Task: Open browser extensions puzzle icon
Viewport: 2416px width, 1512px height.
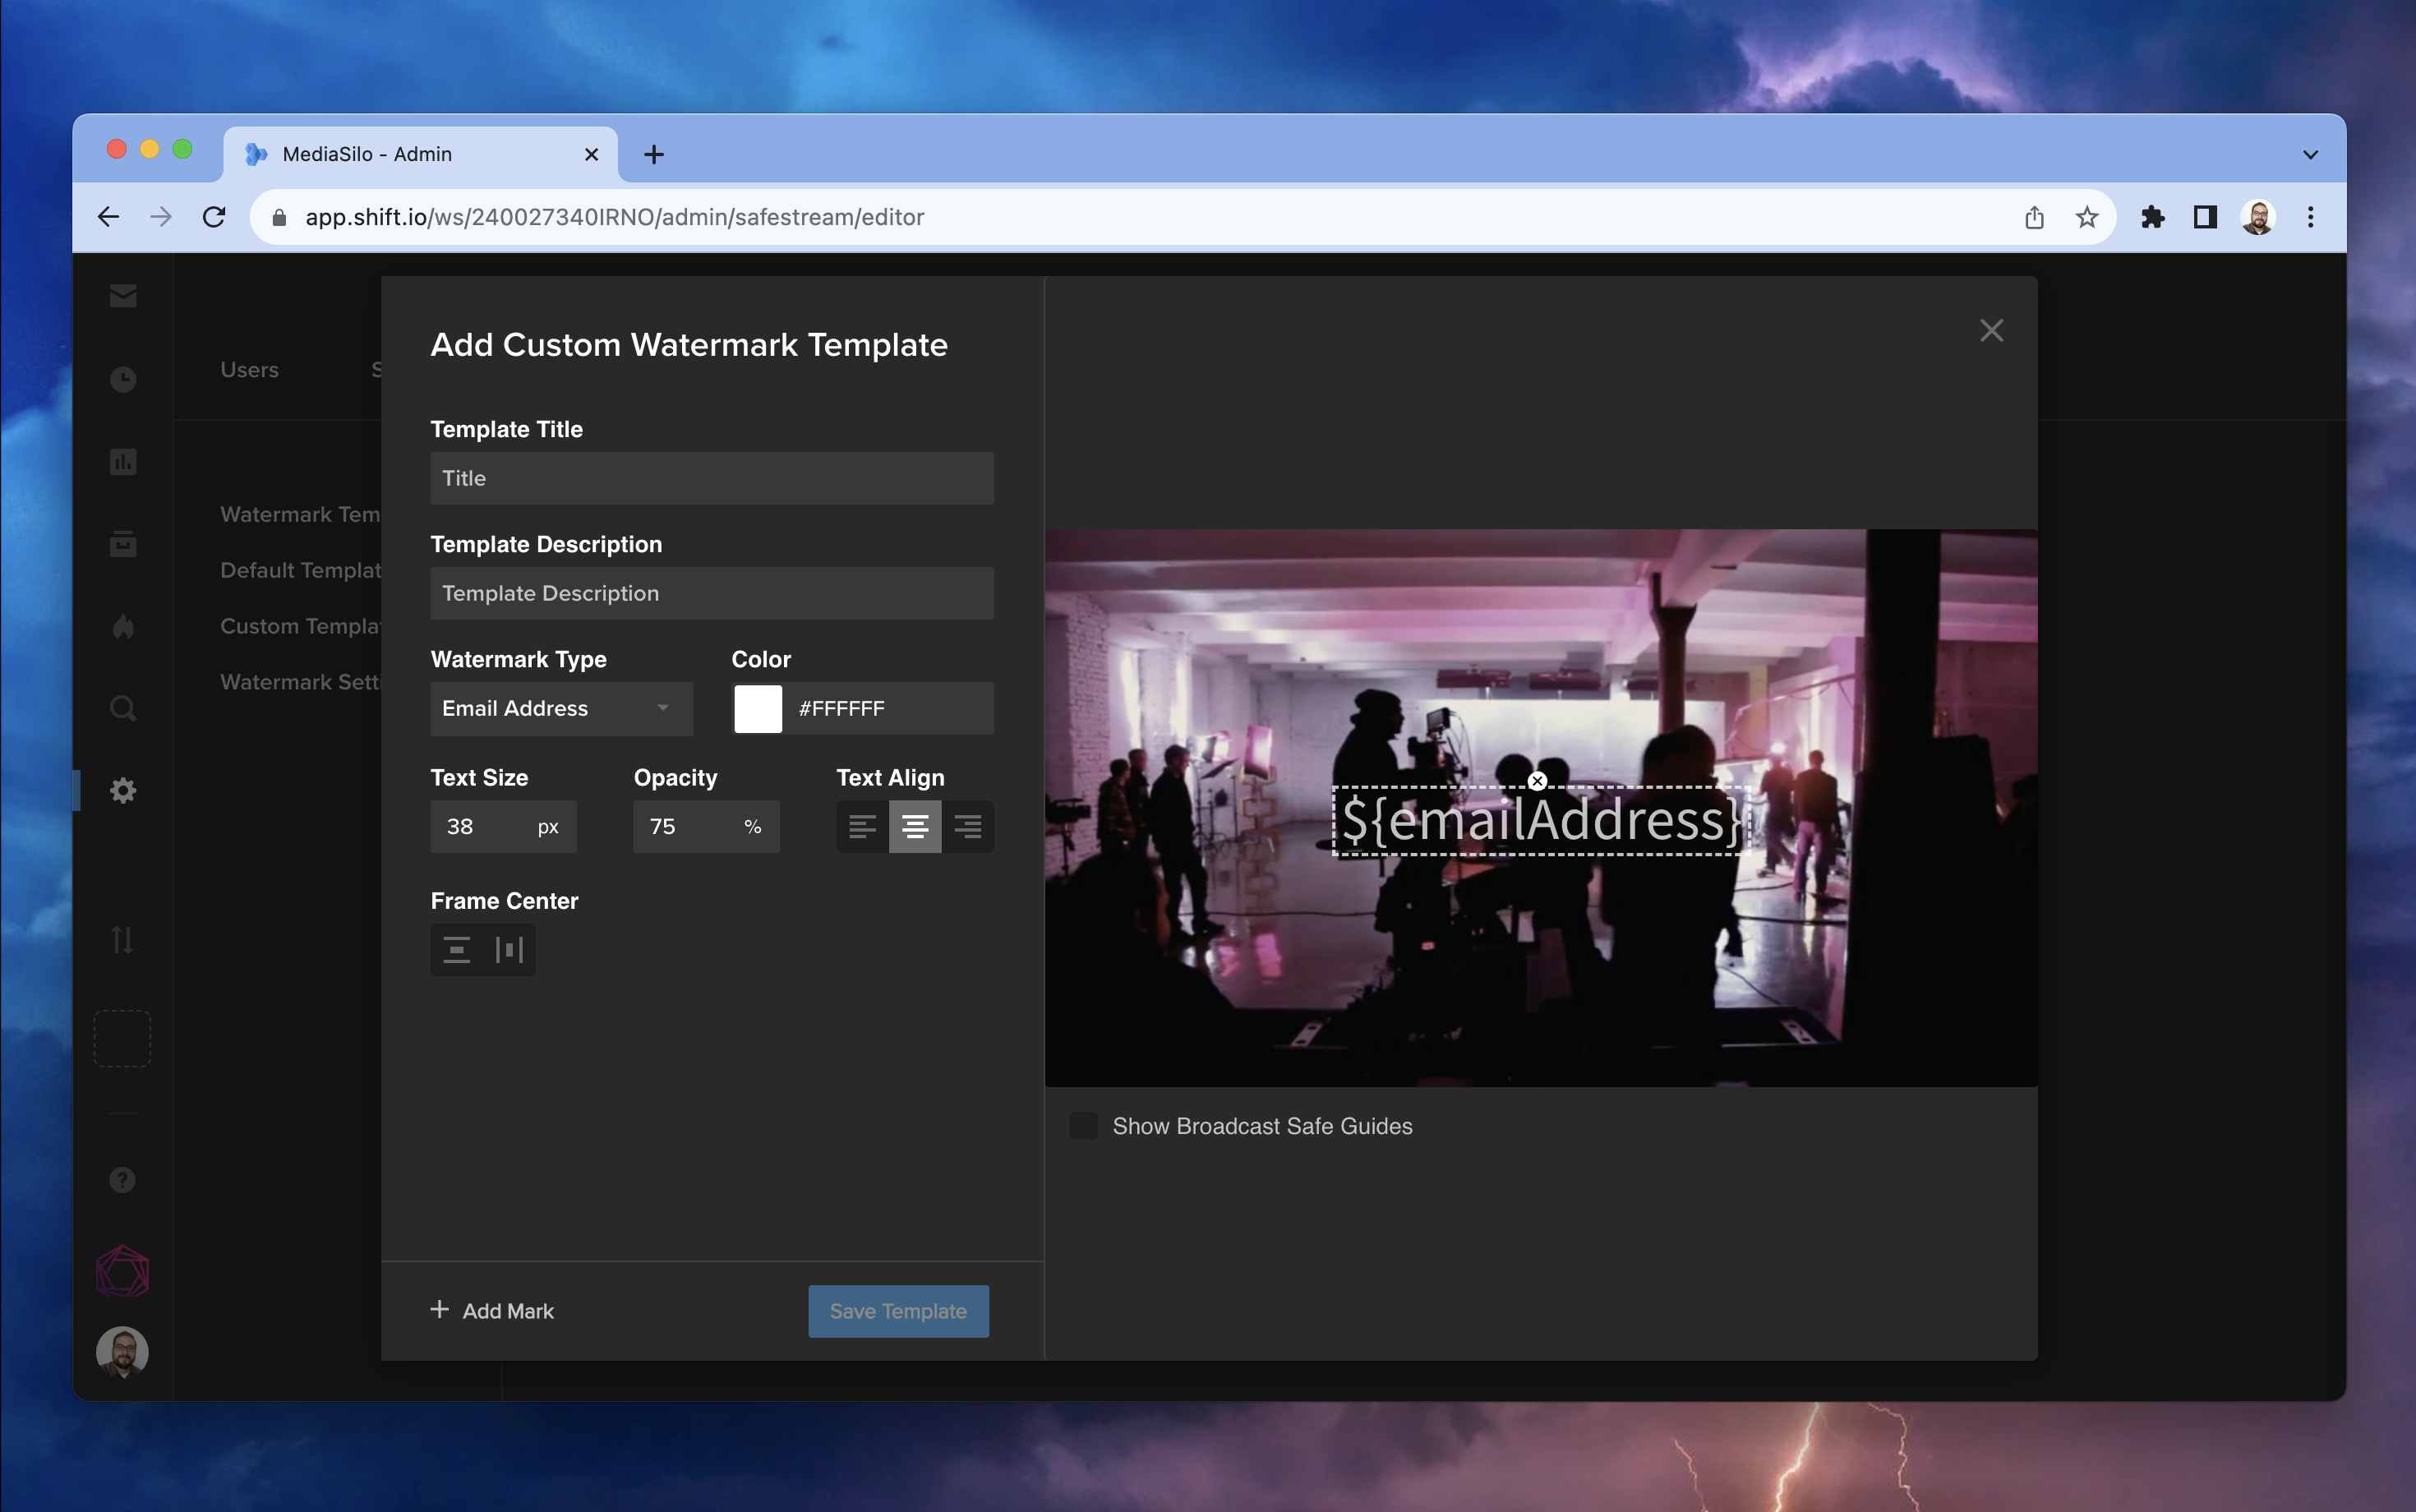Action: pyautogui.click(x=2152, y=217)
